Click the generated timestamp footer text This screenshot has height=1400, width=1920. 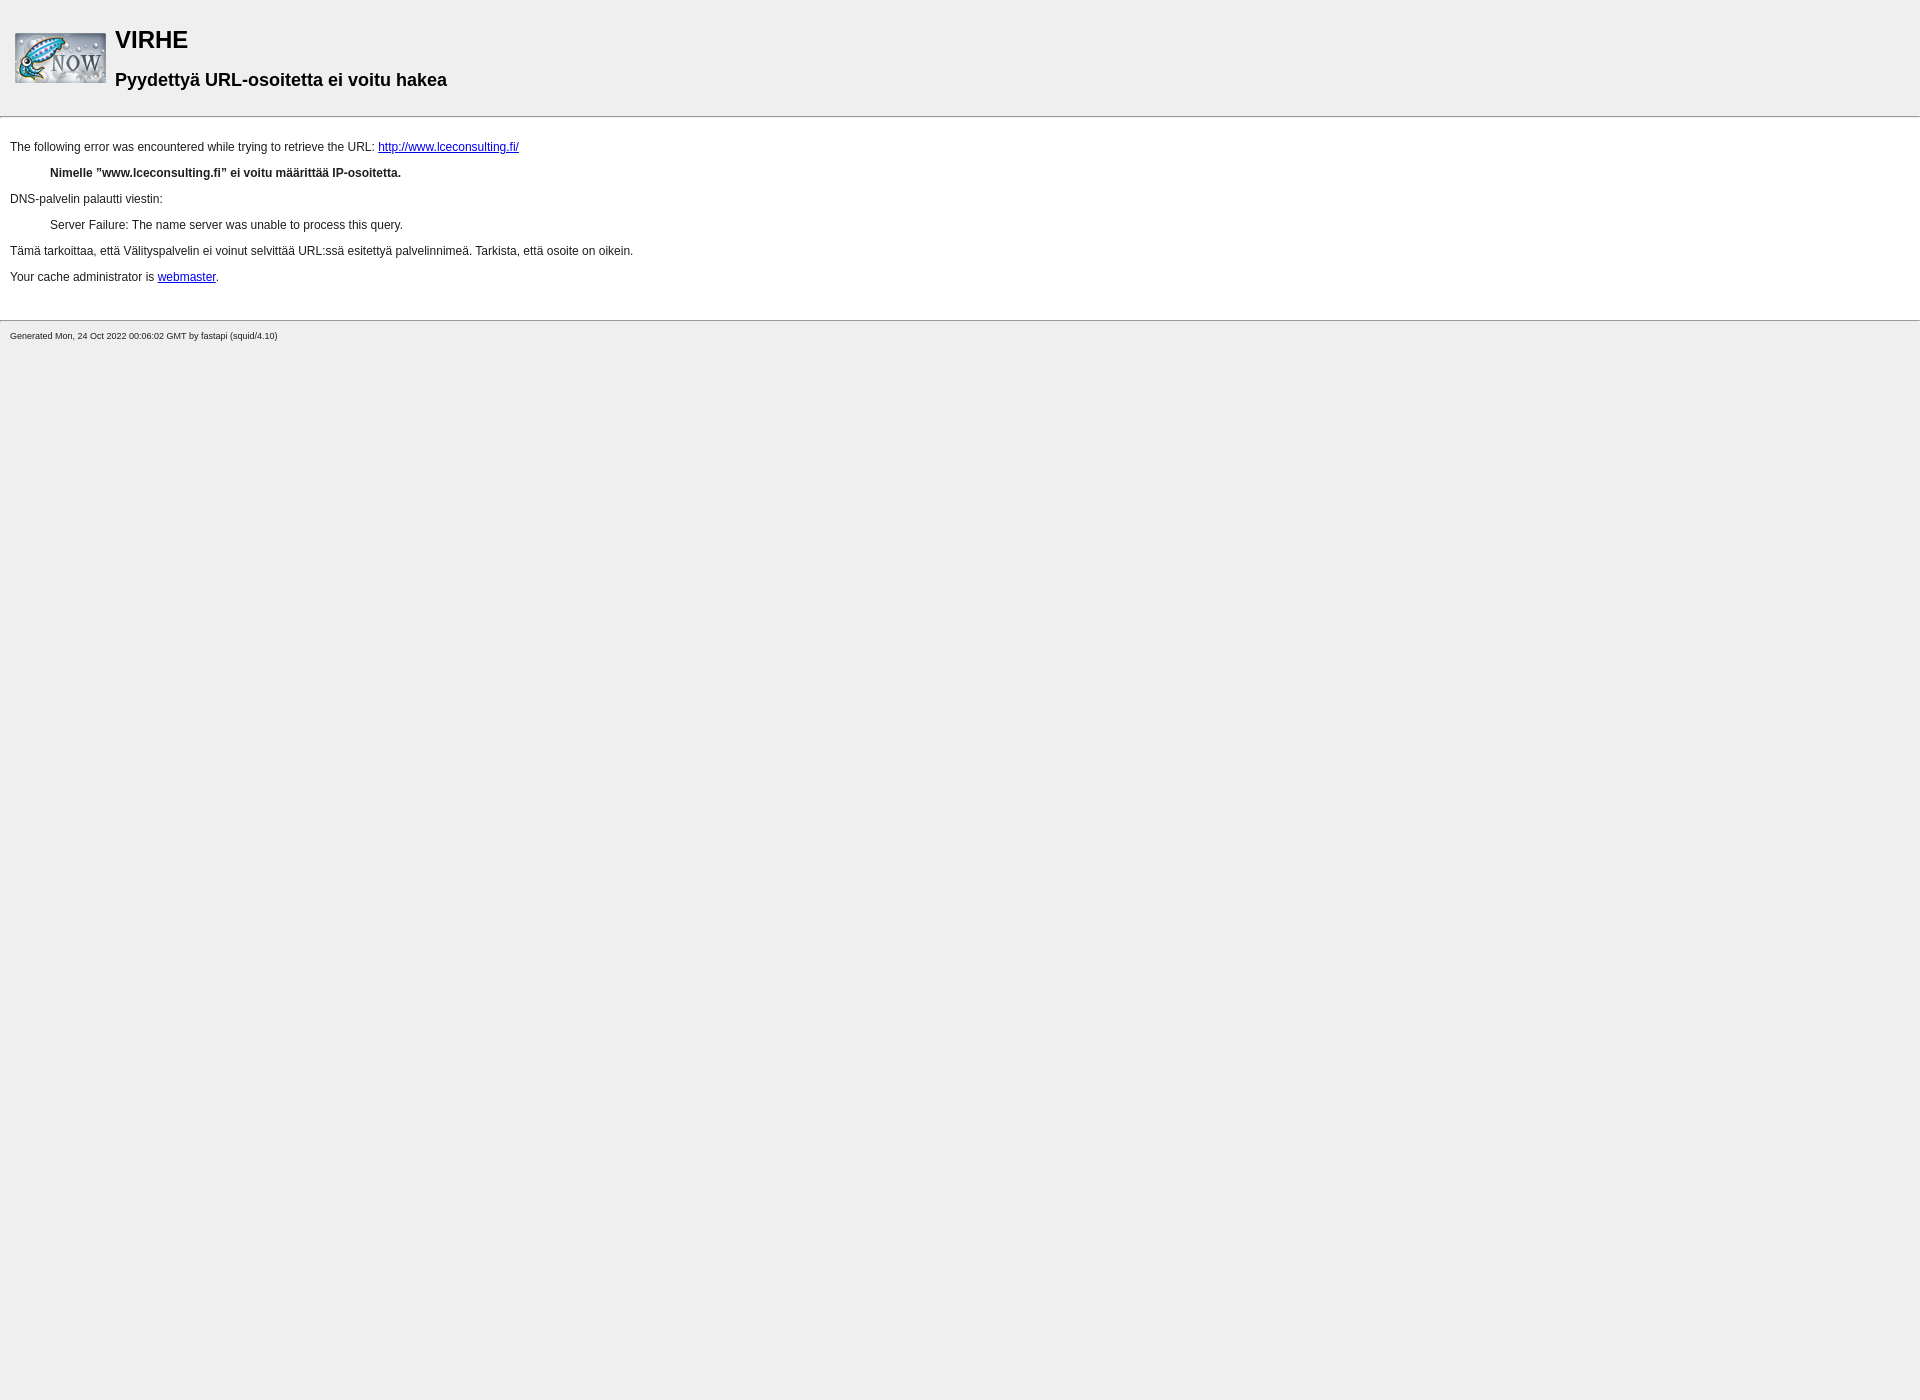[x=143, y=335]
